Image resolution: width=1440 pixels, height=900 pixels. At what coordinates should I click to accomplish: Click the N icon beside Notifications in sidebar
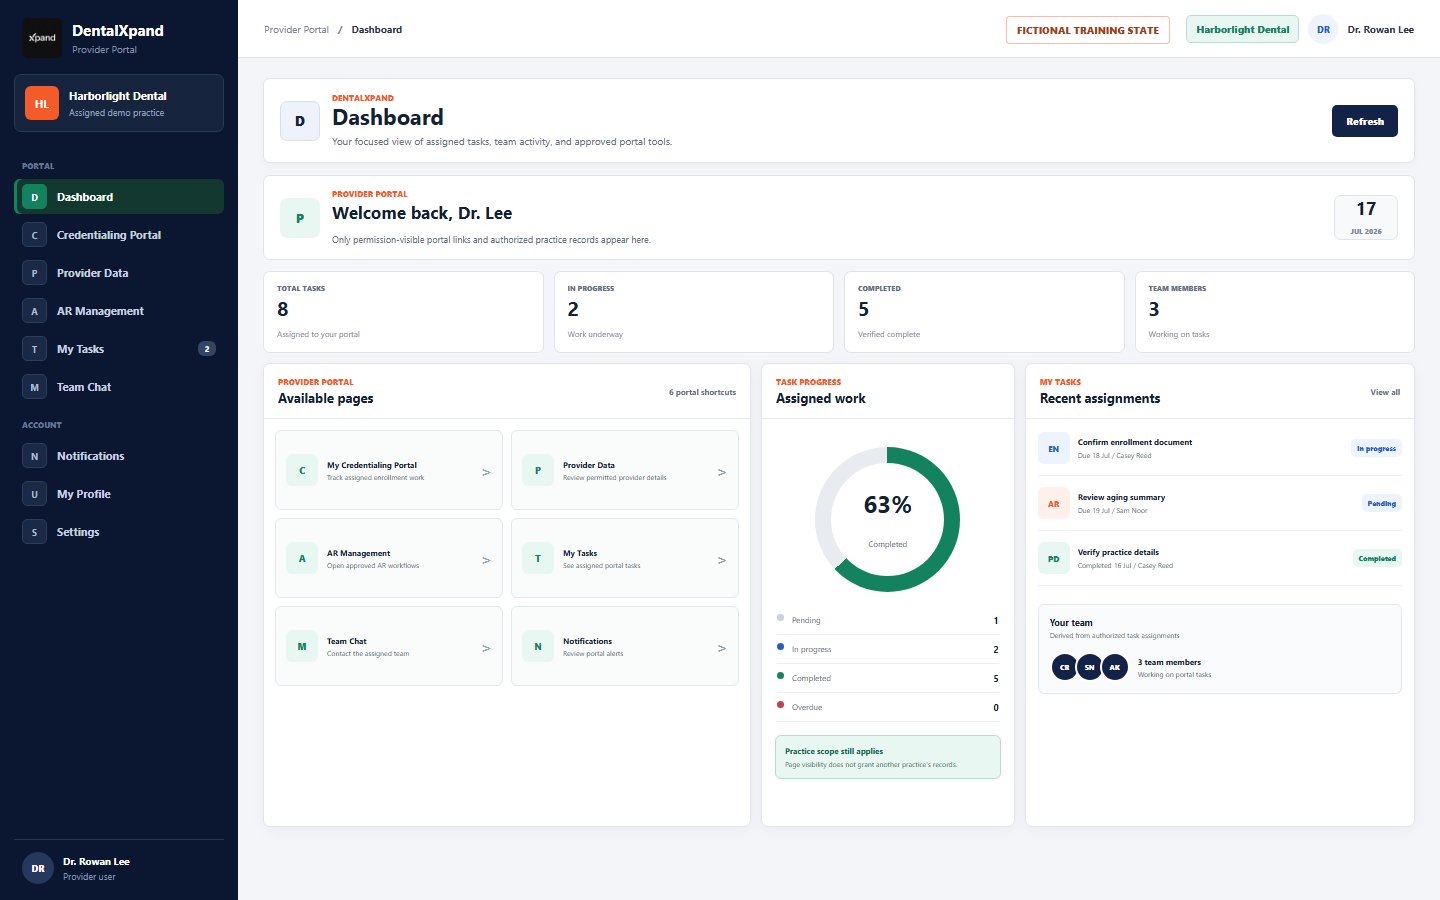34,456
